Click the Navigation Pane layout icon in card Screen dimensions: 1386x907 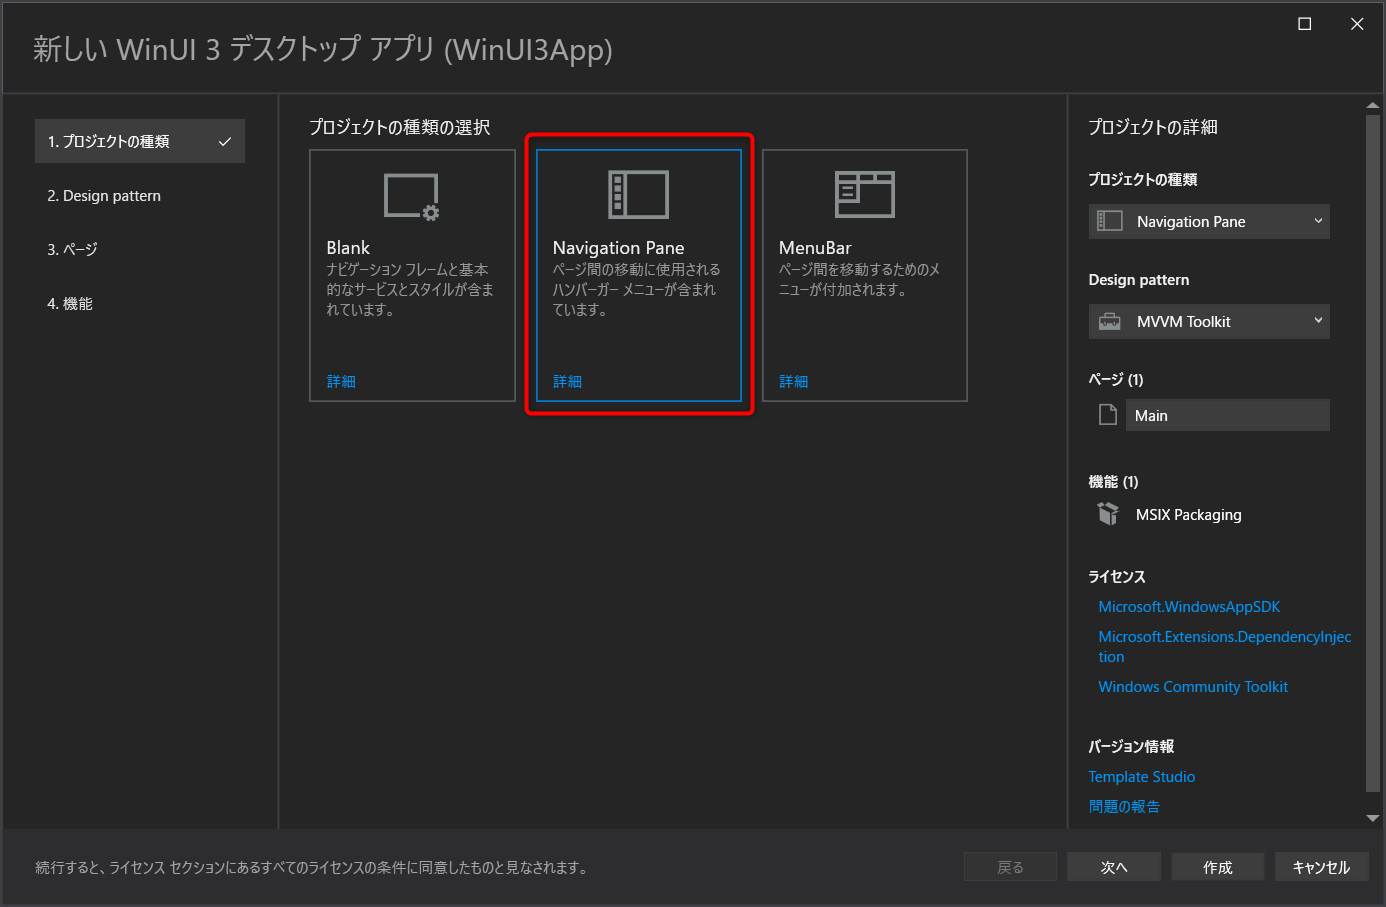point(638,194)
